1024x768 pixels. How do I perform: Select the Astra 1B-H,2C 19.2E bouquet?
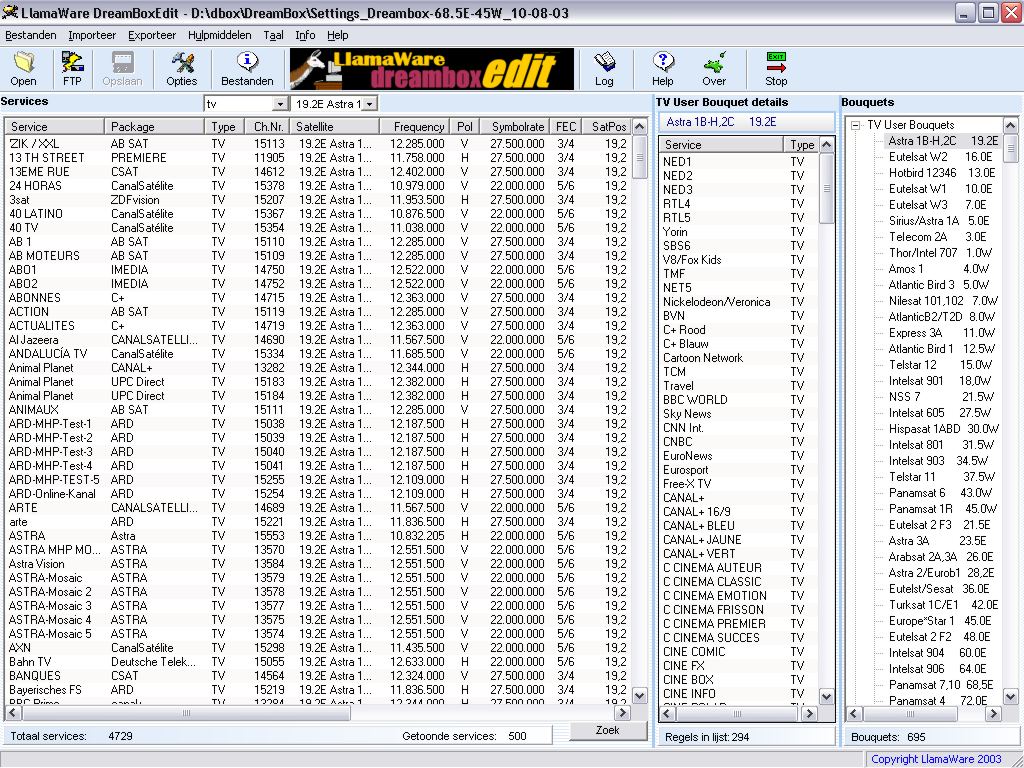[x=943, y=140]
